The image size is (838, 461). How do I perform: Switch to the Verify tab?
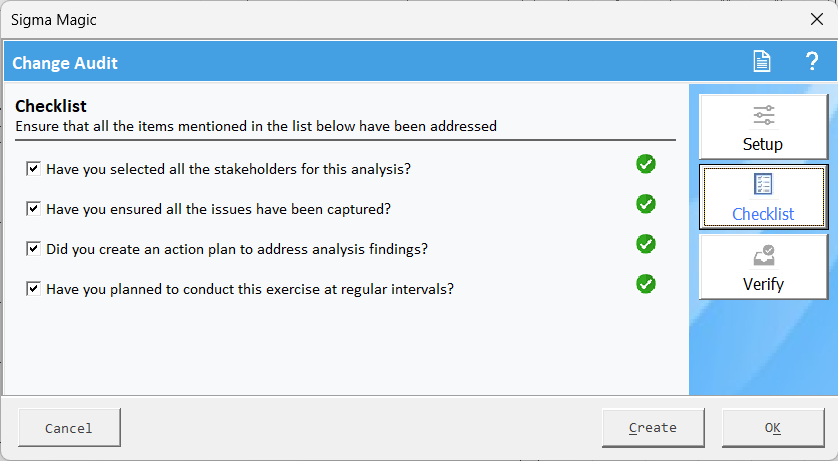click(763, 267)
